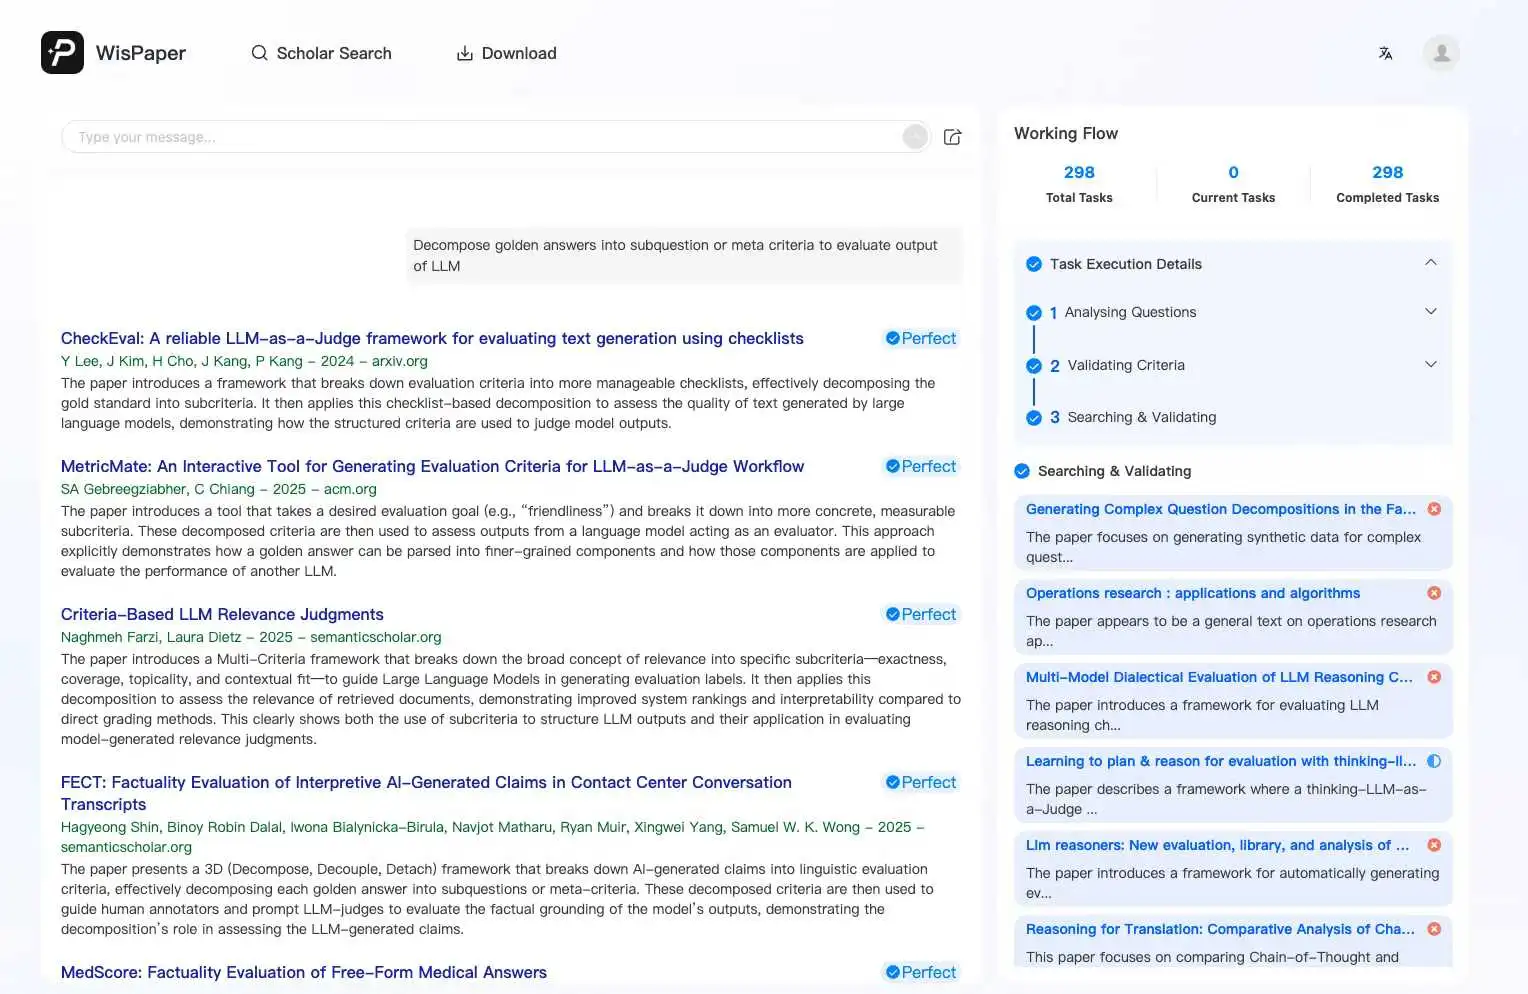Click the 298 Total Tasks counter
The width and height of the screenshot is (1528, 994).
pyautogui.click(x=1079, y=184)
